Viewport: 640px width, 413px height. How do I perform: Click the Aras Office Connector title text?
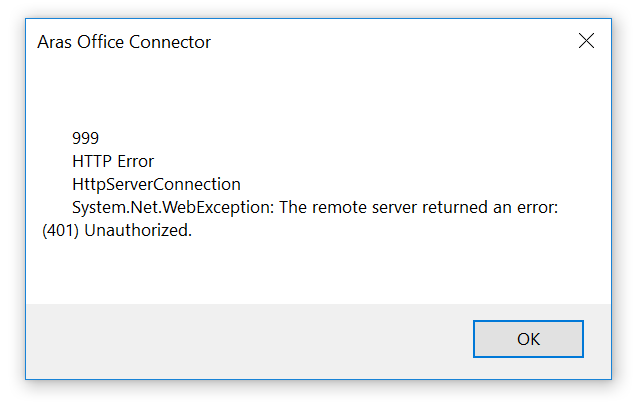pos(124,42)
